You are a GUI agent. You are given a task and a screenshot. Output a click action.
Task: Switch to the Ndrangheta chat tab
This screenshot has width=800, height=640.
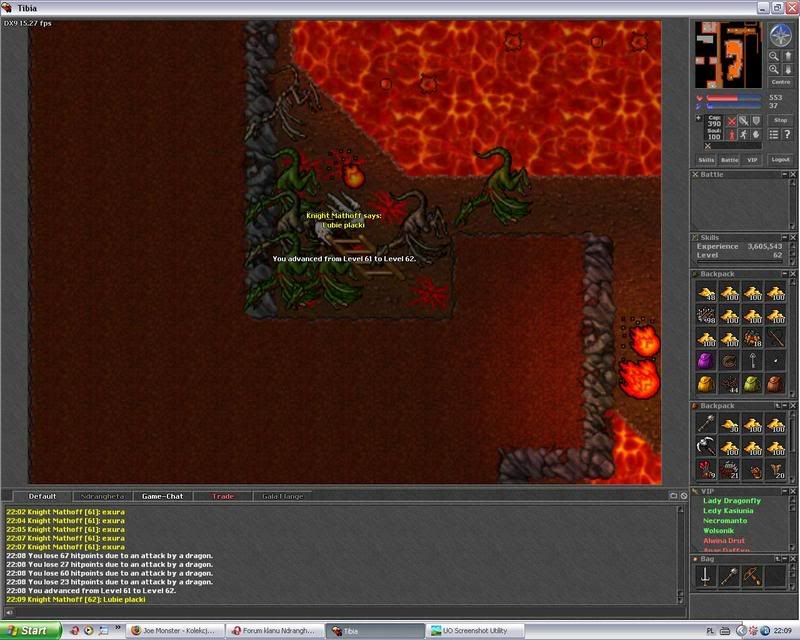103,496
